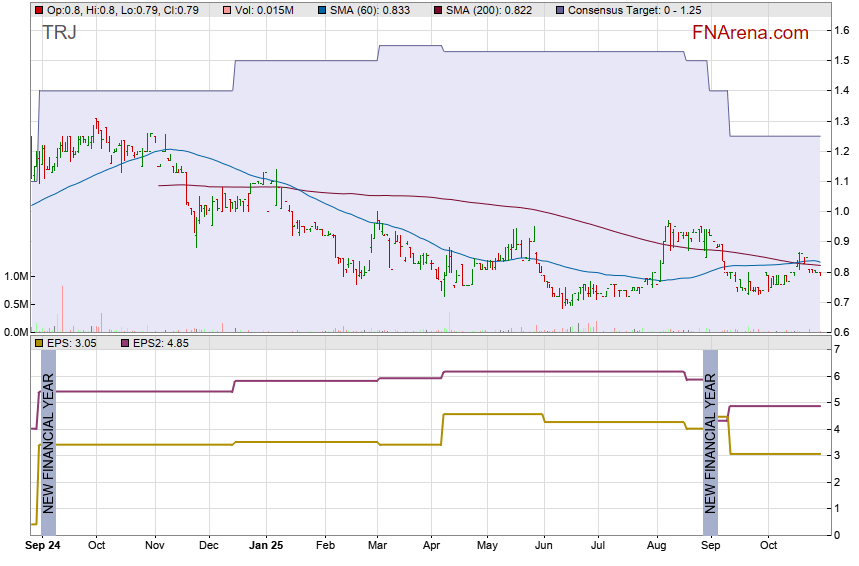Click the 'EPS: 3.05' legend label

point(74,343)
